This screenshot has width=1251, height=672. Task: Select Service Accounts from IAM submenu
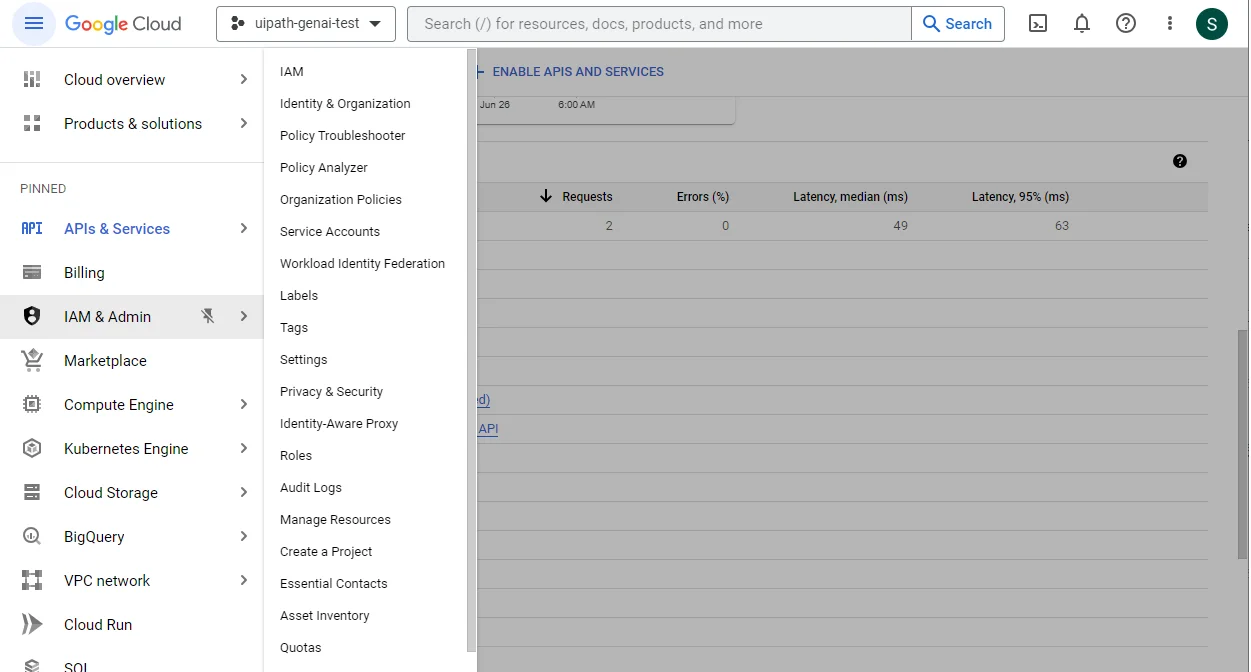click(330, 232)
